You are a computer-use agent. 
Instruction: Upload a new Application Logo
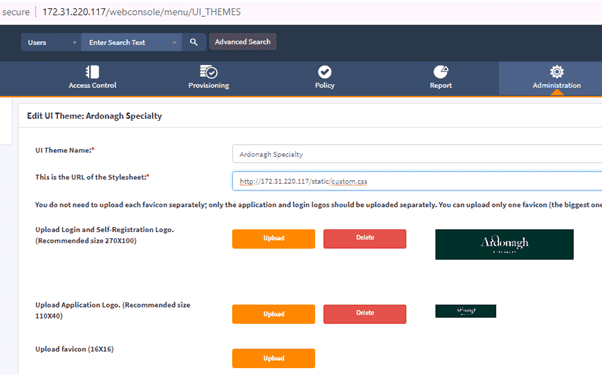click(274, 314)
